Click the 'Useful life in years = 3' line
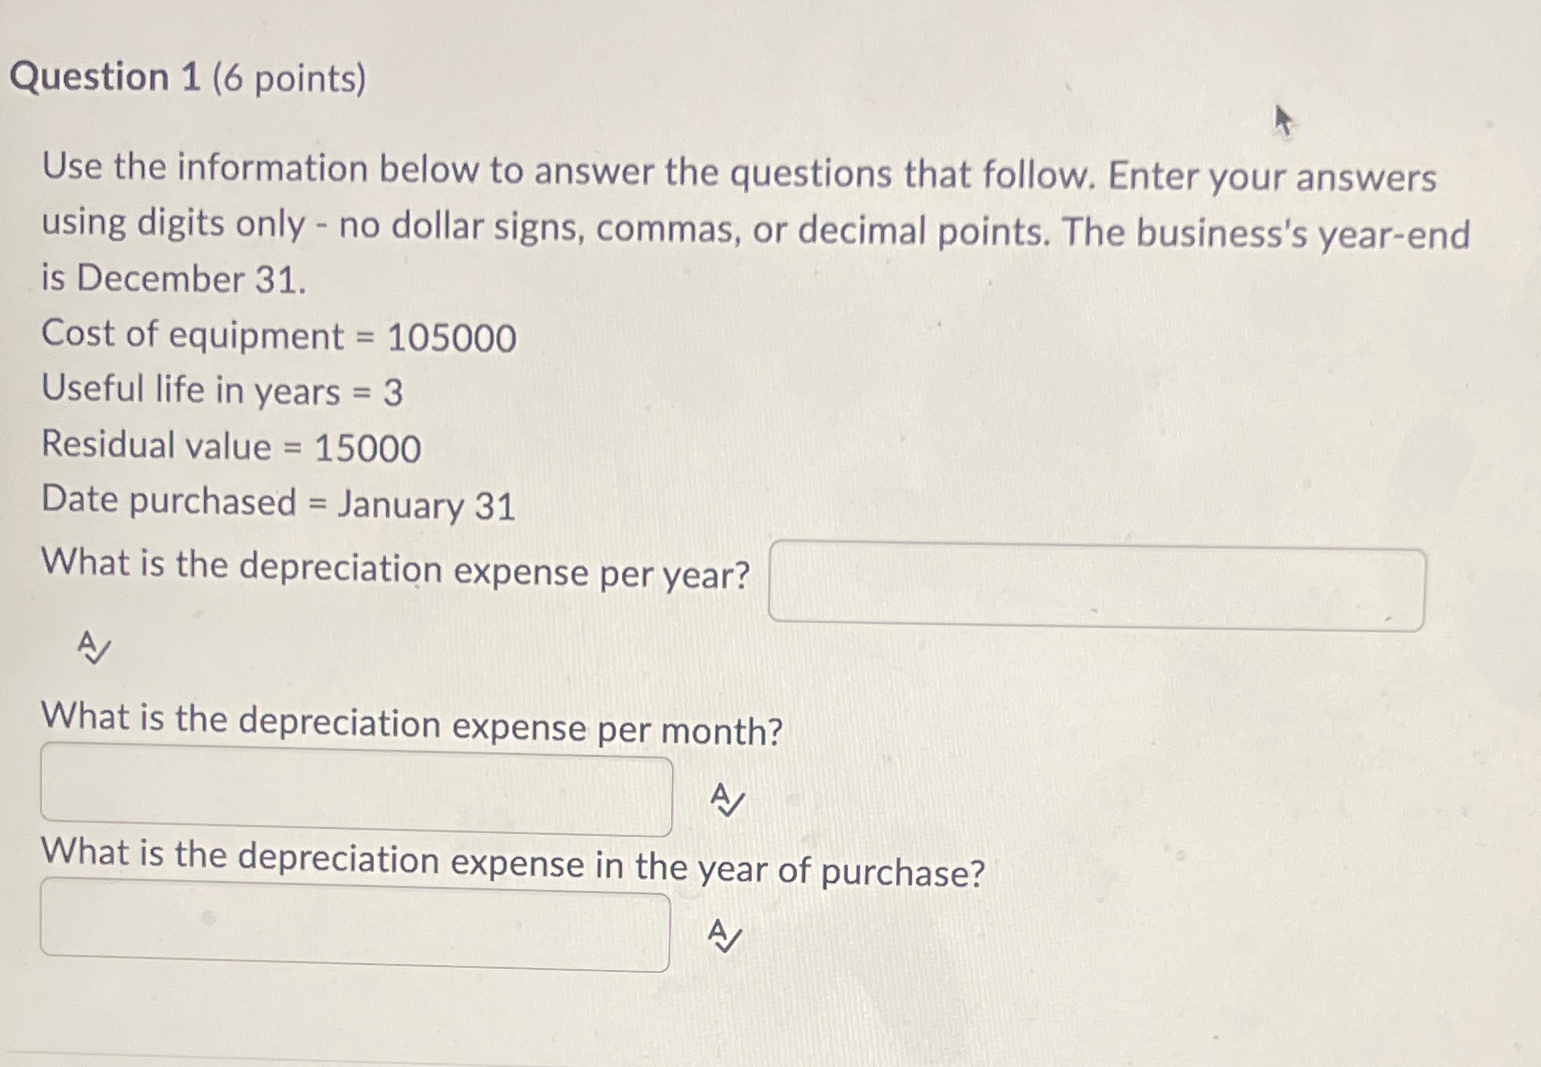Image resolution: width=1541 pixels, height=1067 pixels. pyautogui.click(x=220, y=392)
